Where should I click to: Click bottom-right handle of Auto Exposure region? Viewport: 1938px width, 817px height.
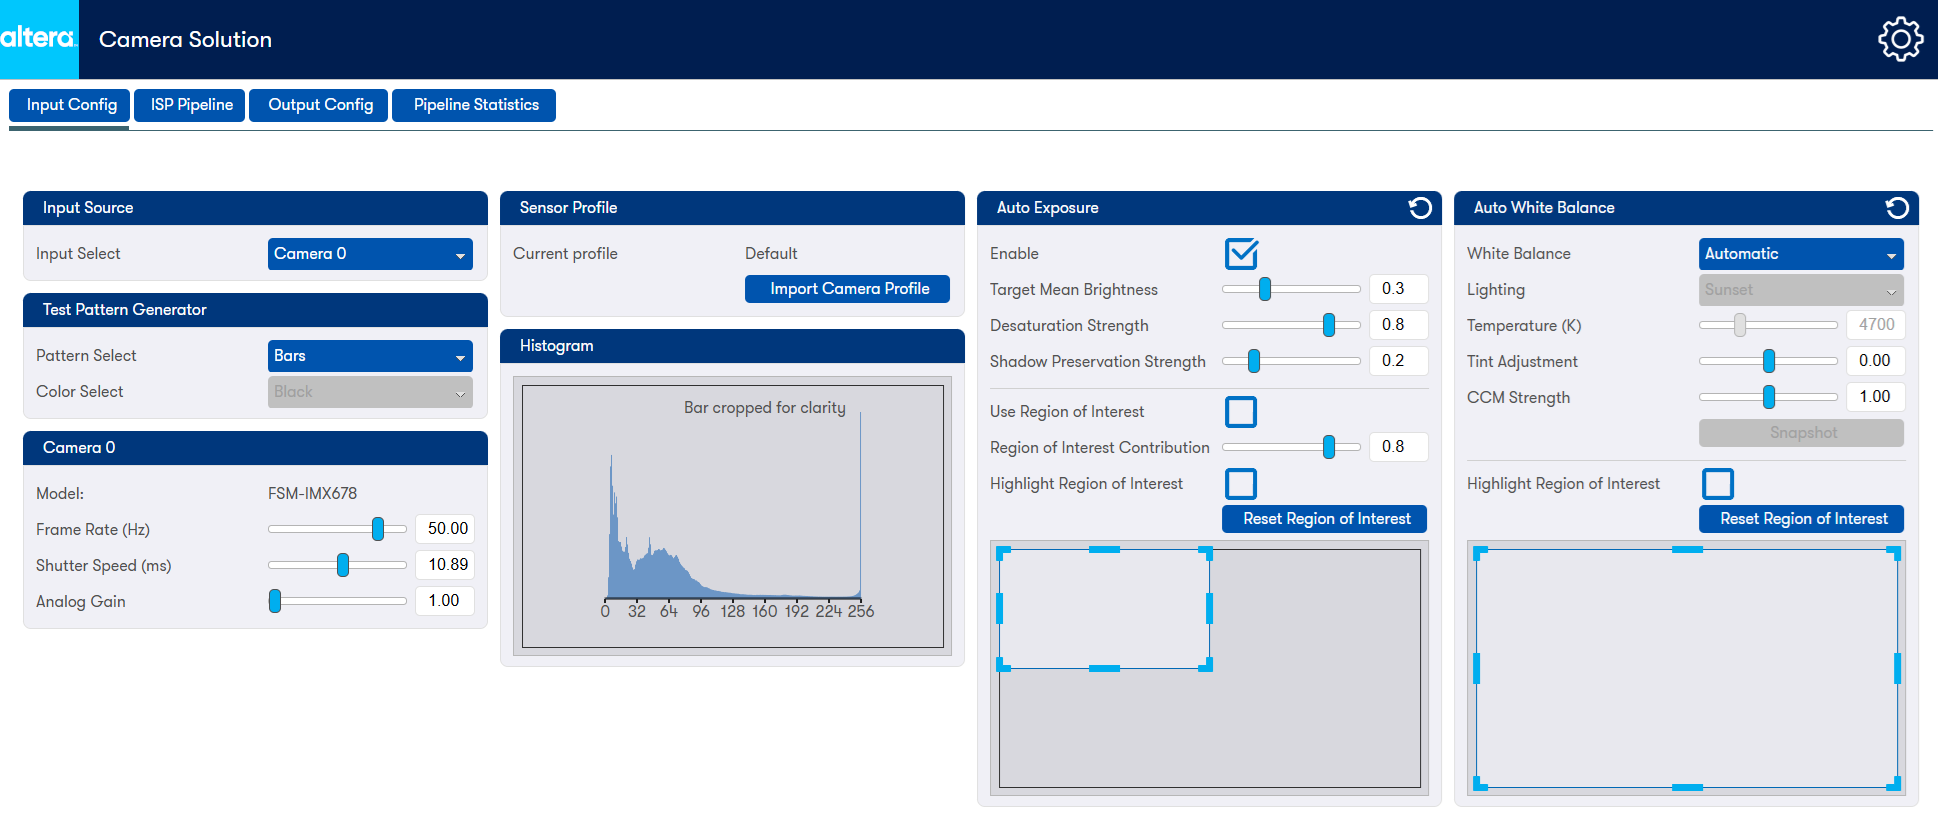point(1207,665)
